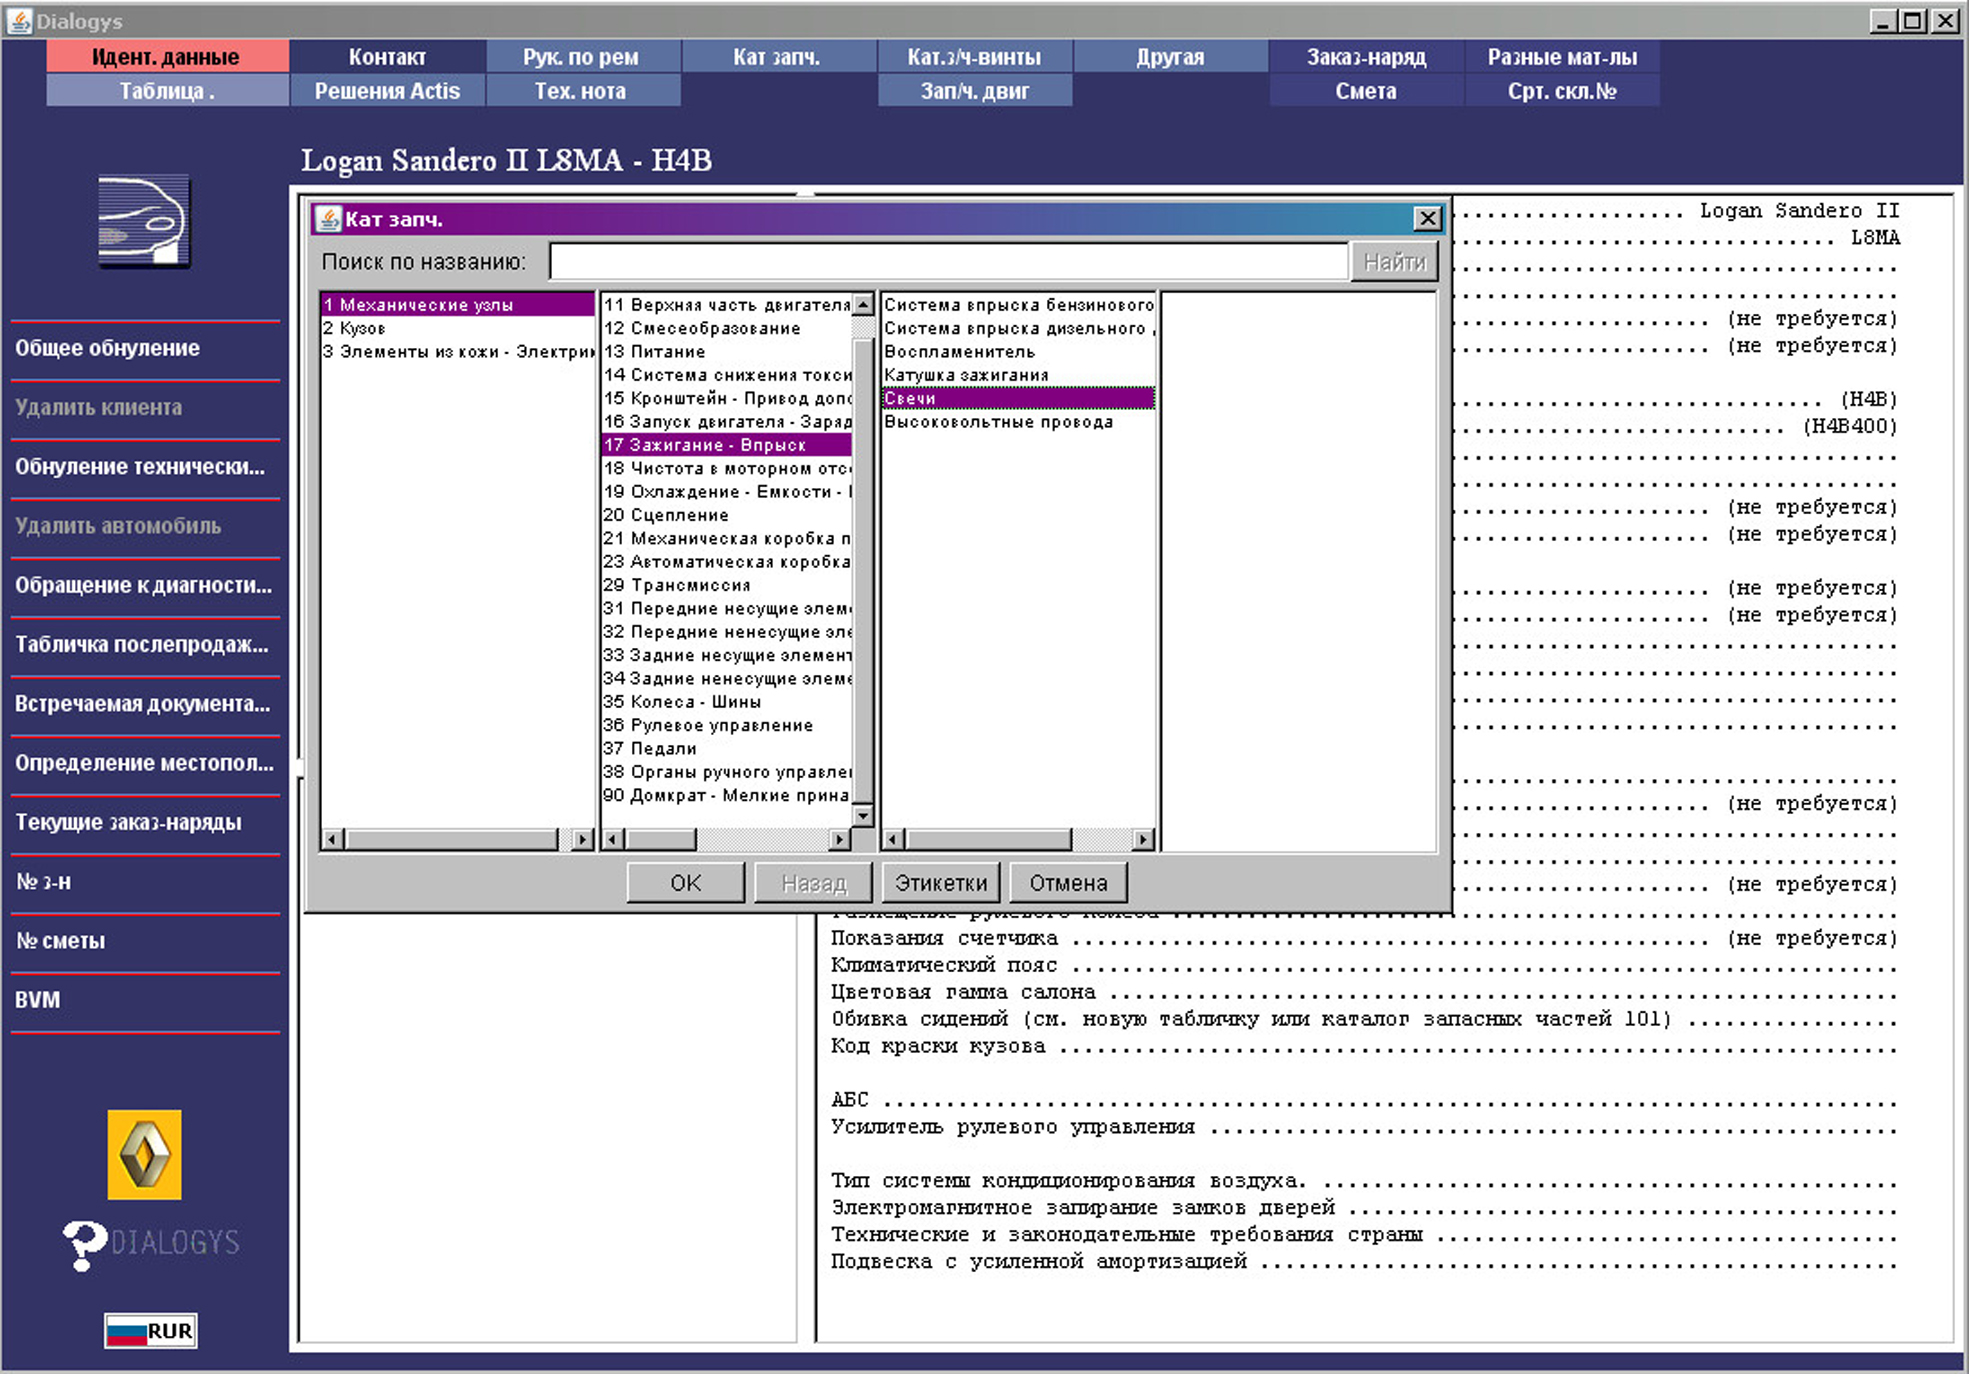This screenshot has height=1374, width=1969.
Task: Select Катушка зажигания in the third list
Action: click(966, 375)
